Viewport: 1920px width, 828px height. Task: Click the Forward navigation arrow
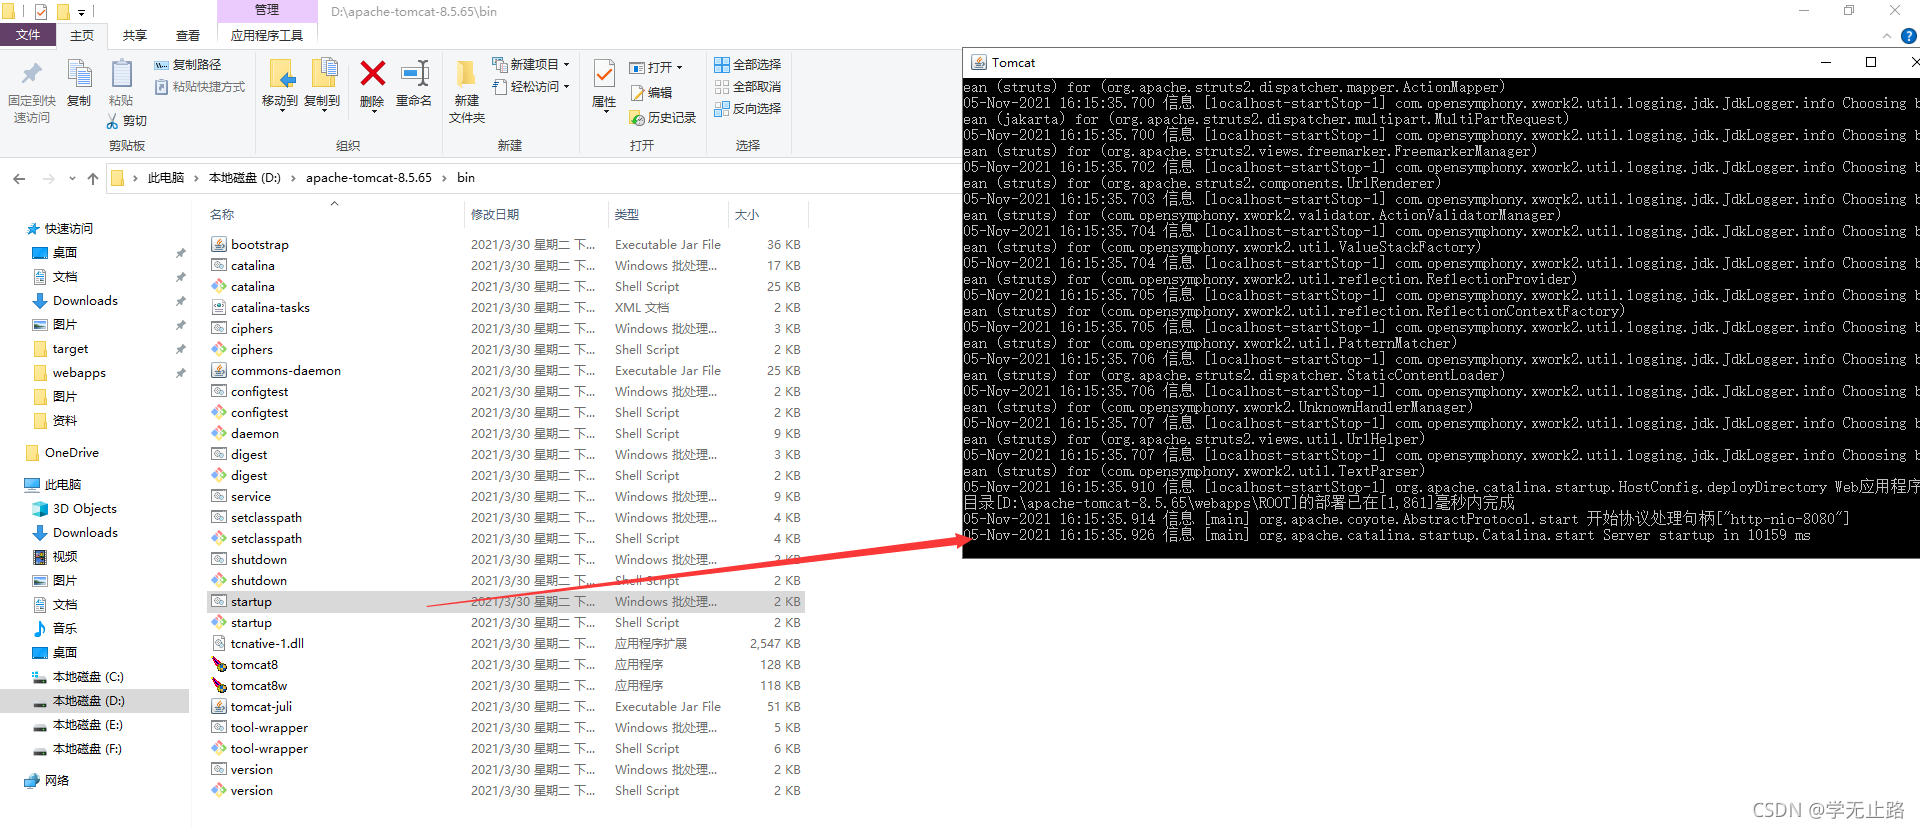click(48, 179)
